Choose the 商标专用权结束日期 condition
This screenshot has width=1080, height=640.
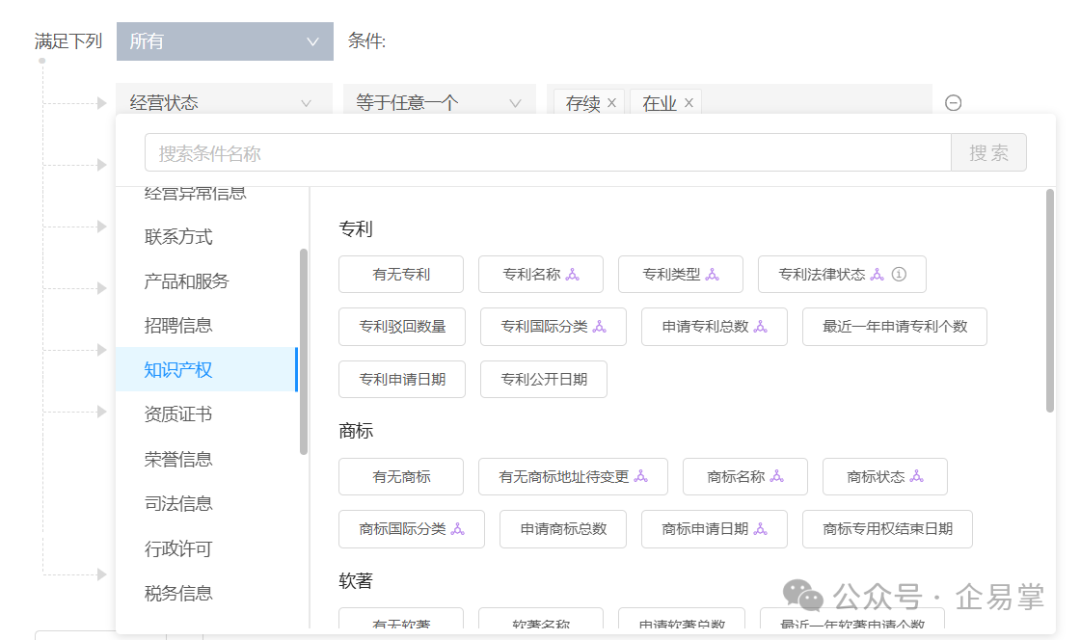tap(887, 529)
